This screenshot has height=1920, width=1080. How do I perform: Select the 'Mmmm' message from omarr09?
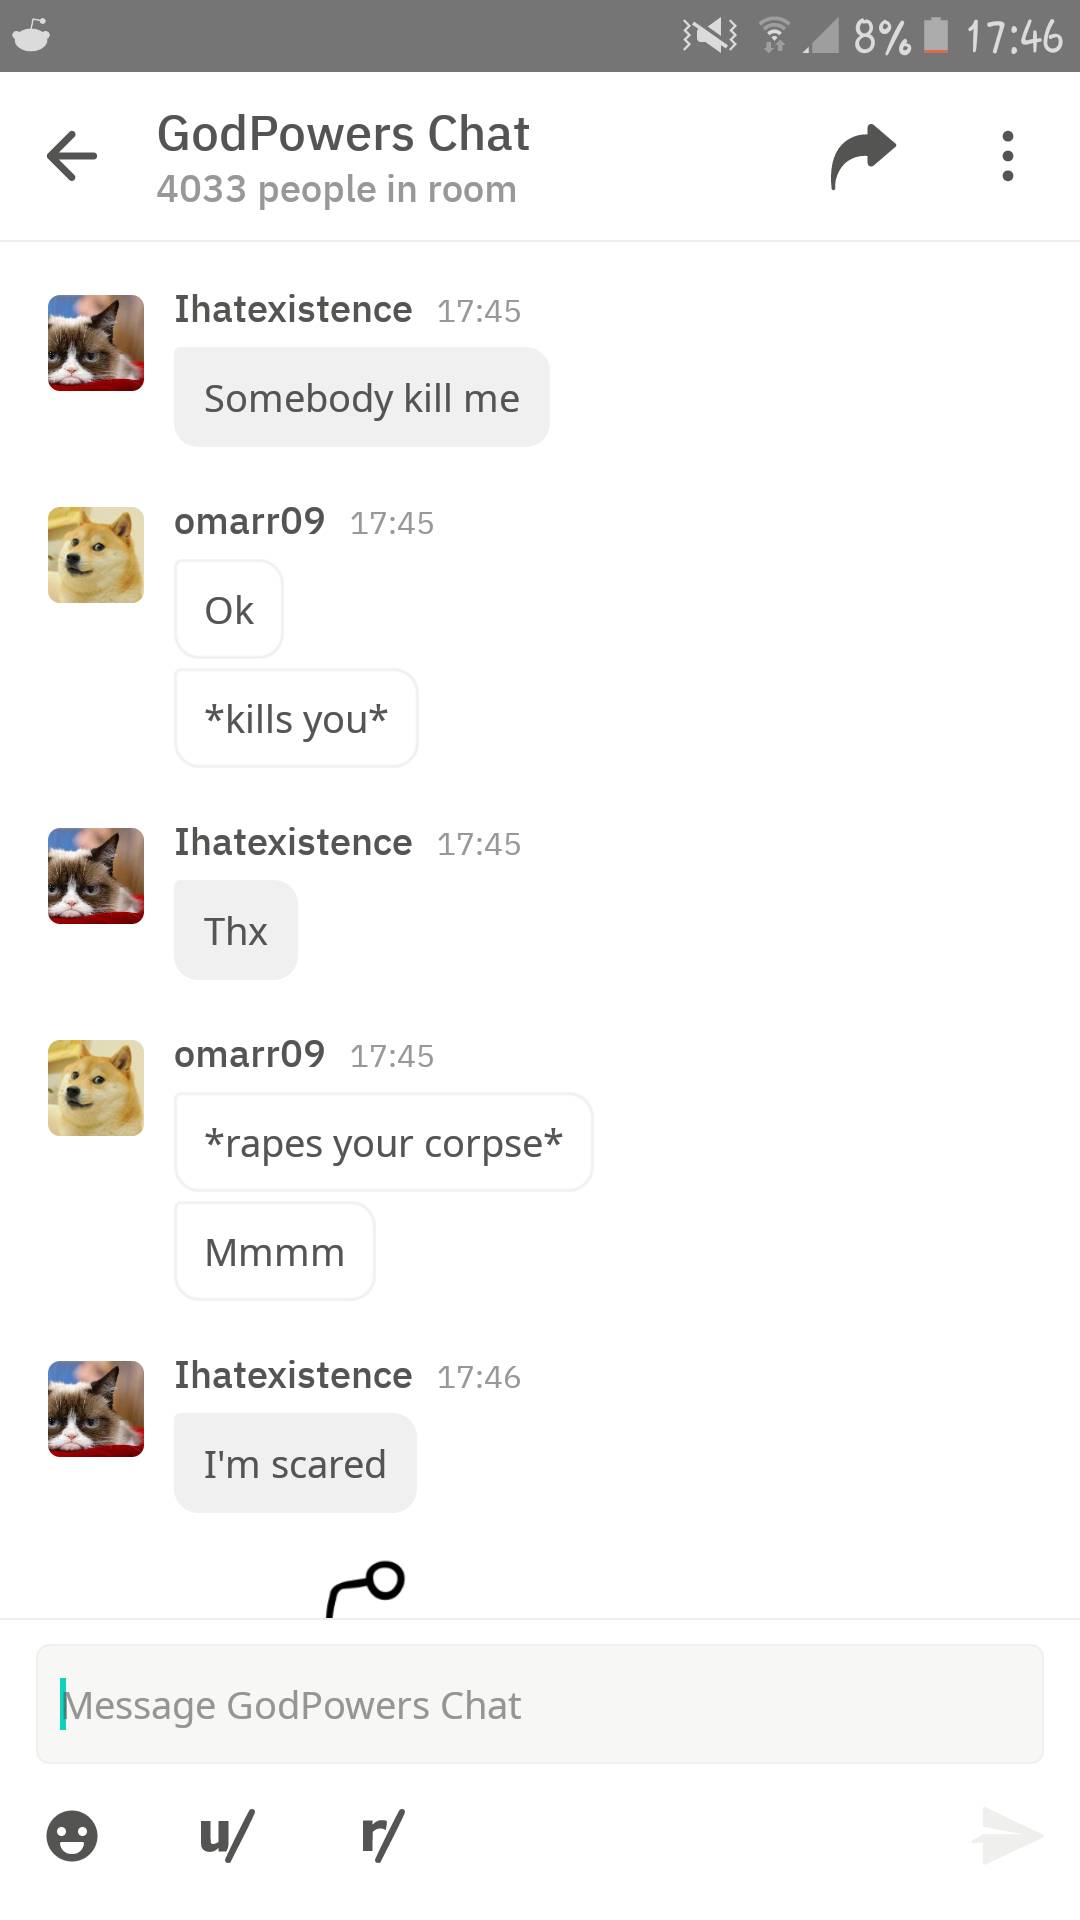(x=273, y=1250)
